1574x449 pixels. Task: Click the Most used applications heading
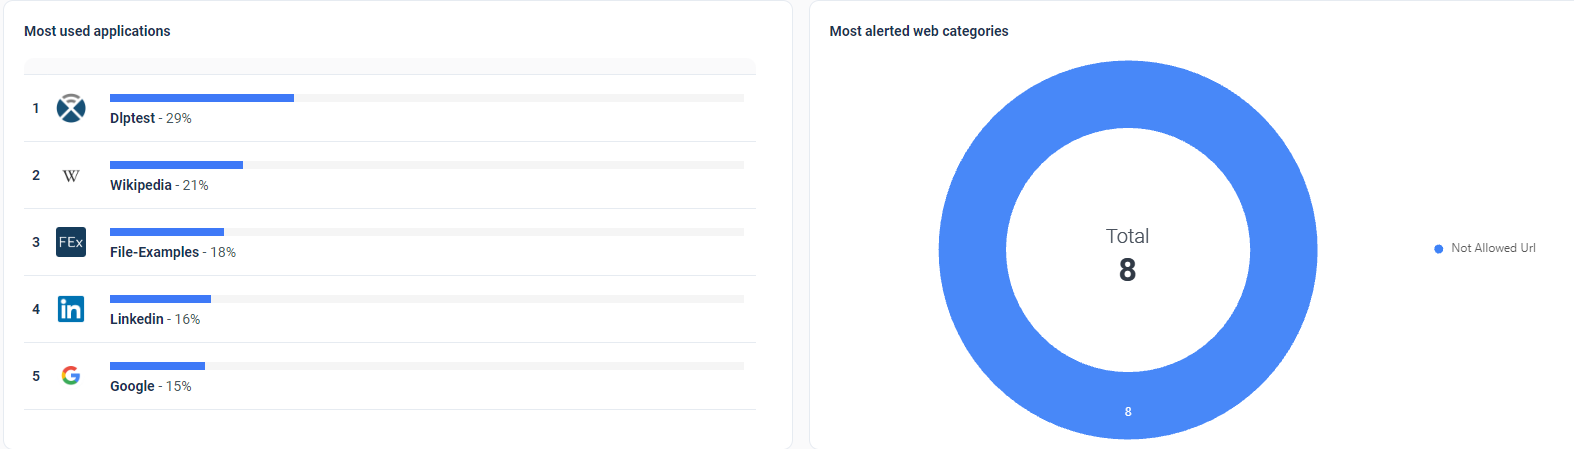[97, 31]
